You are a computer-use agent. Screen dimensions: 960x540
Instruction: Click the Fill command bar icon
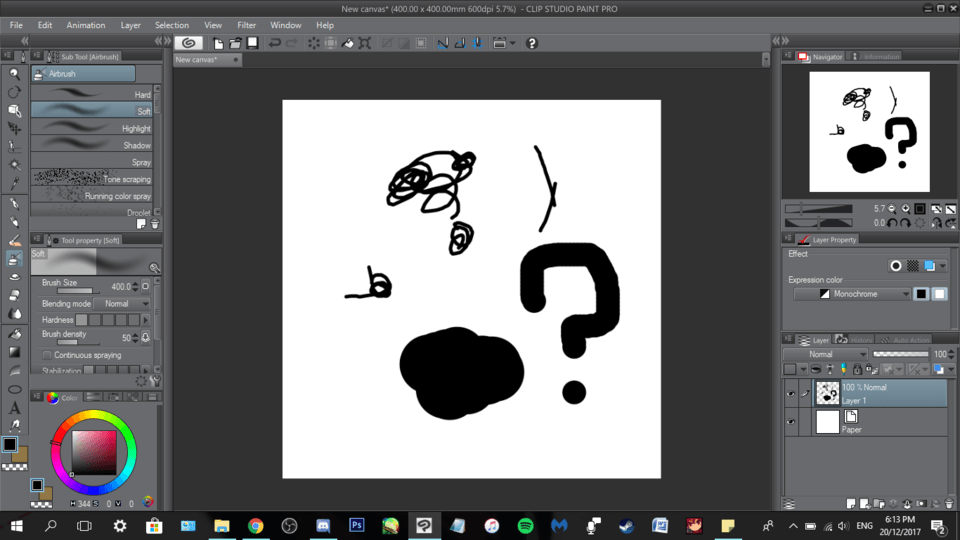pos(348,43)
